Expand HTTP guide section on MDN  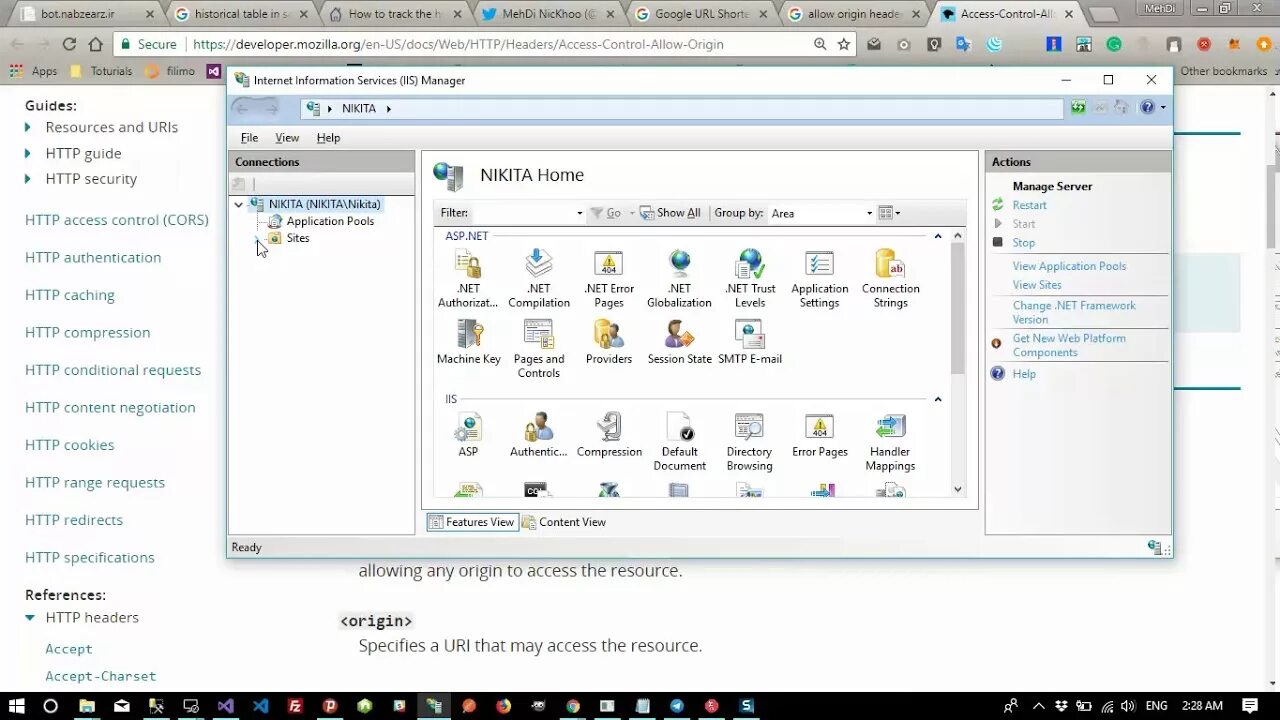tap(28, 153)
